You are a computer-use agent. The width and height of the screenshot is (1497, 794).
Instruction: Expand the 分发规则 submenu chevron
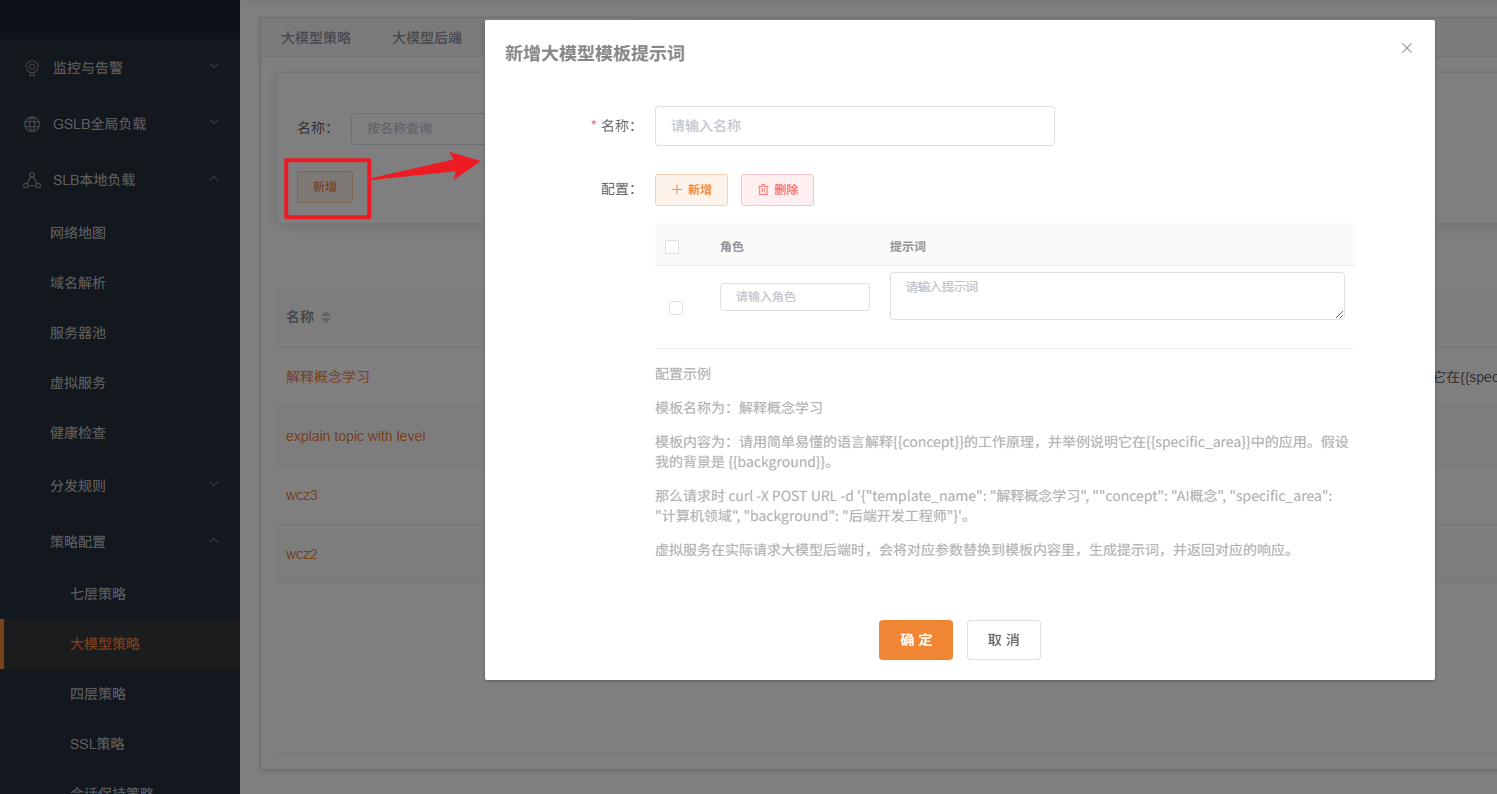(214, 485)
